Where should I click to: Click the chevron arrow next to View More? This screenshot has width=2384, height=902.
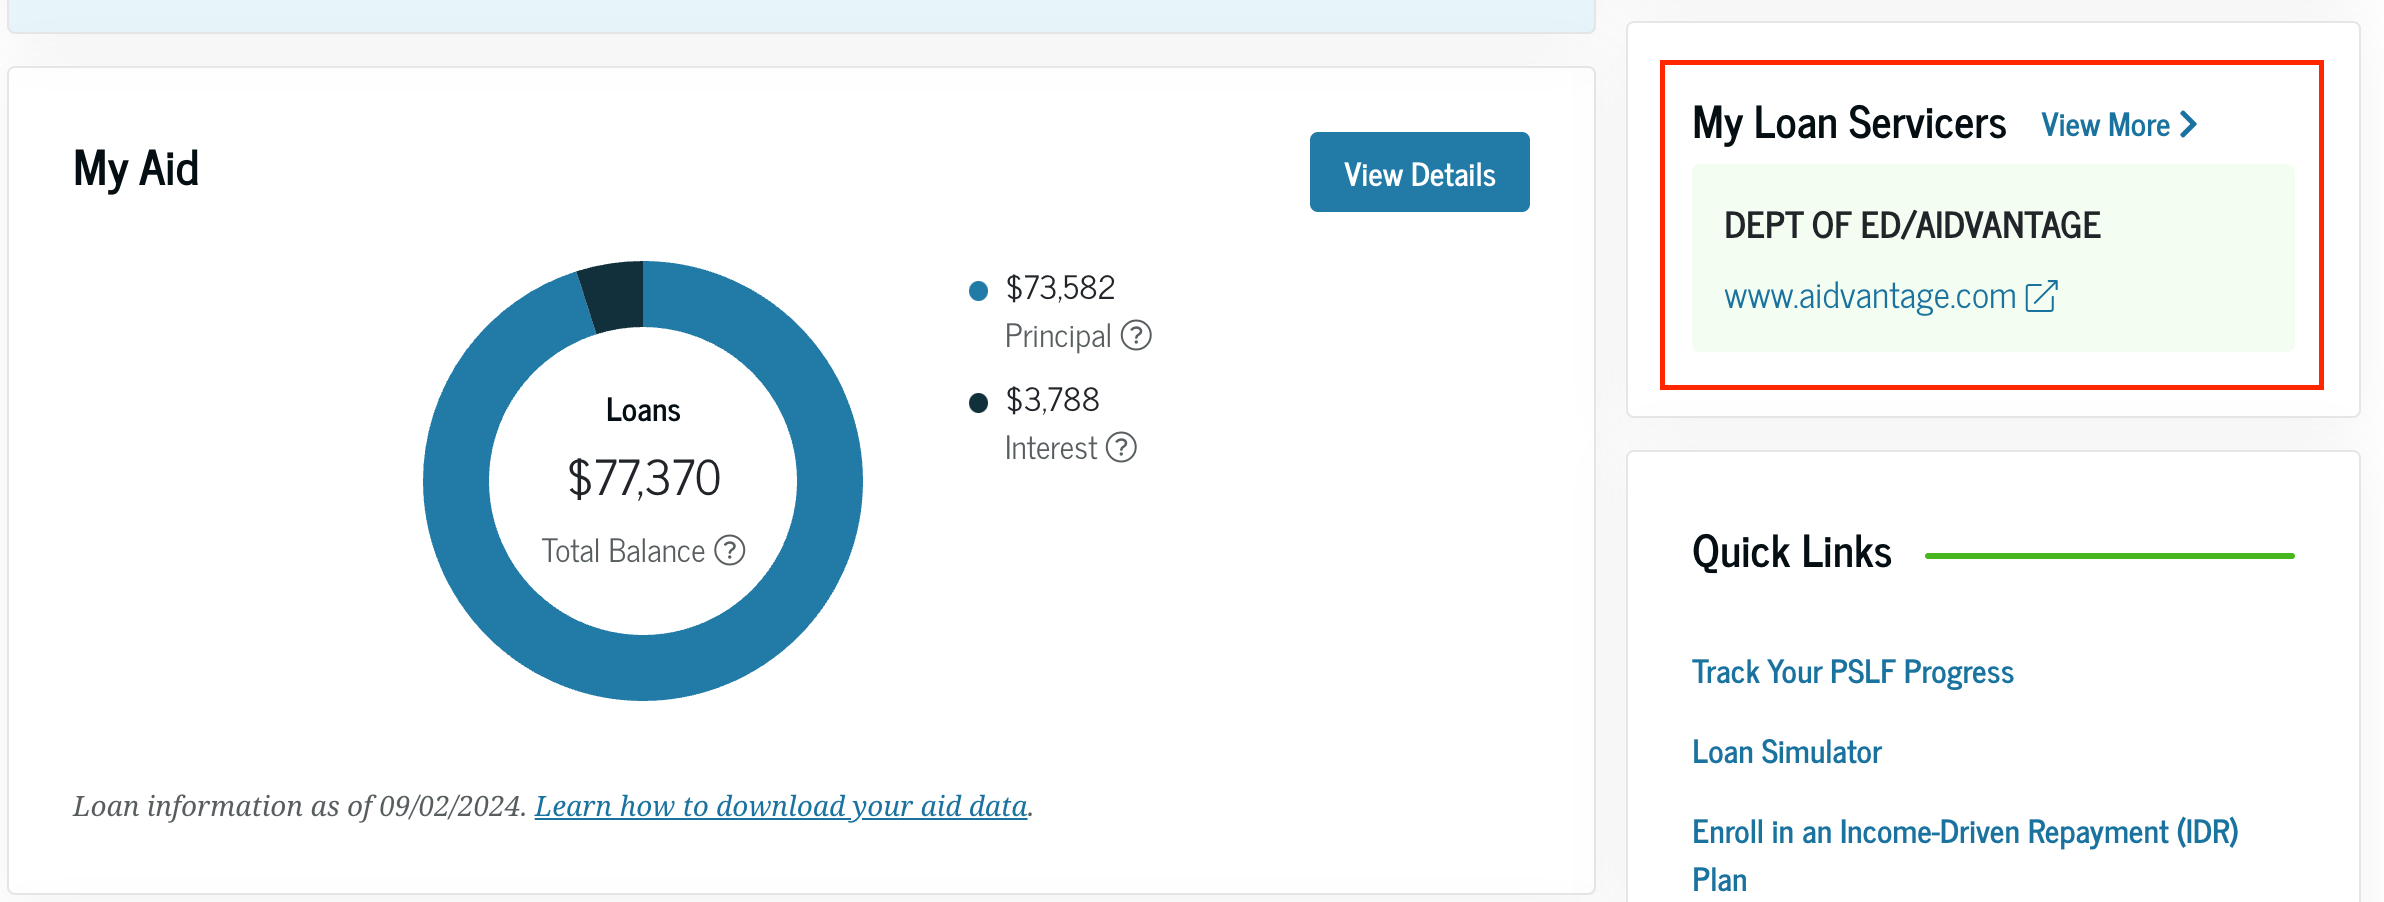2189,125
